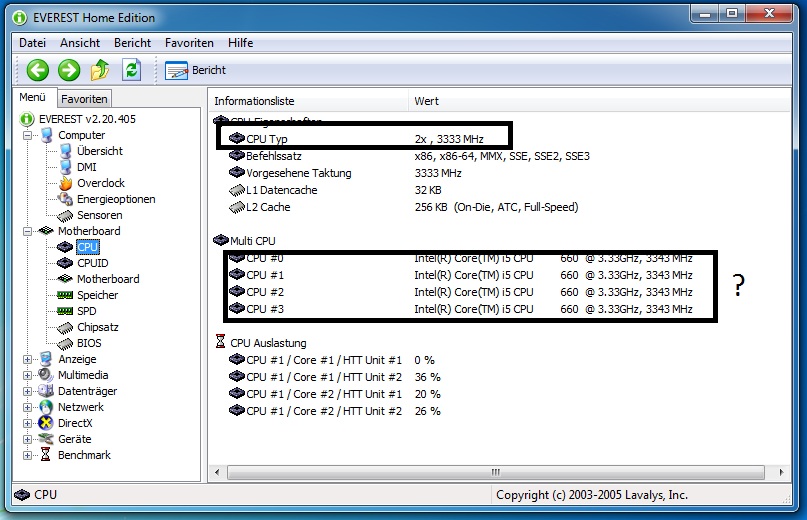Select the L2 Cache row
This screenshot has width=807, height=520.
coord(404,207)
